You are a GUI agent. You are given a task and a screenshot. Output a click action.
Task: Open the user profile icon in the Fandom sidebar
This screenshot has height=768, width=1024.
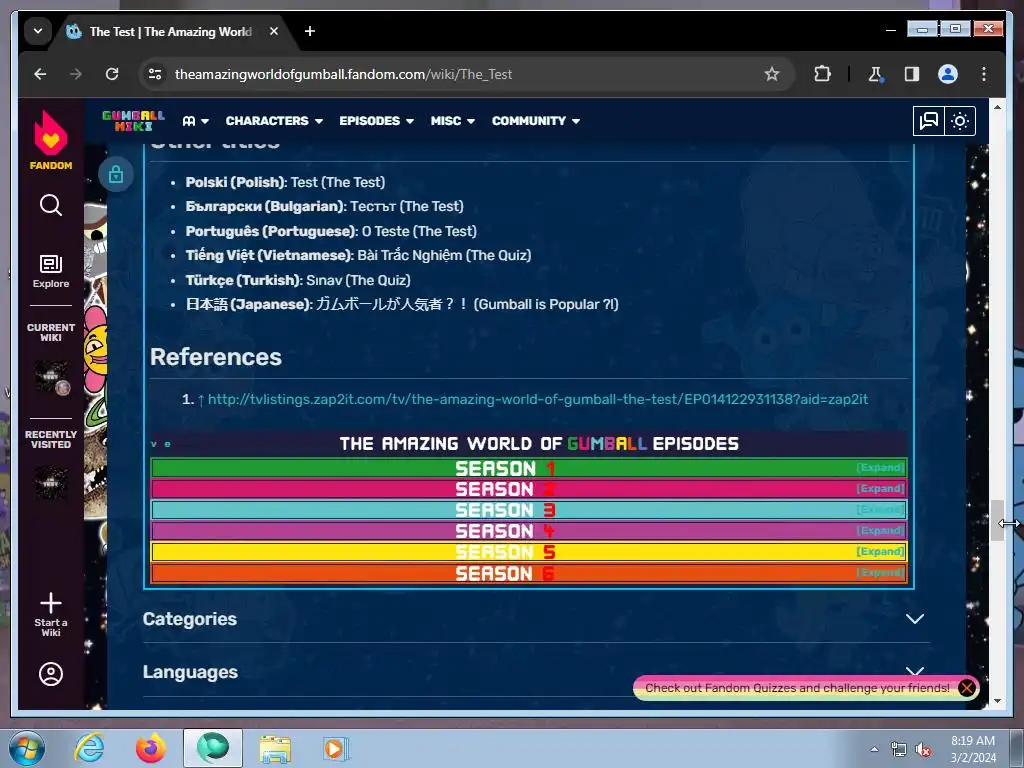point(51,674)
